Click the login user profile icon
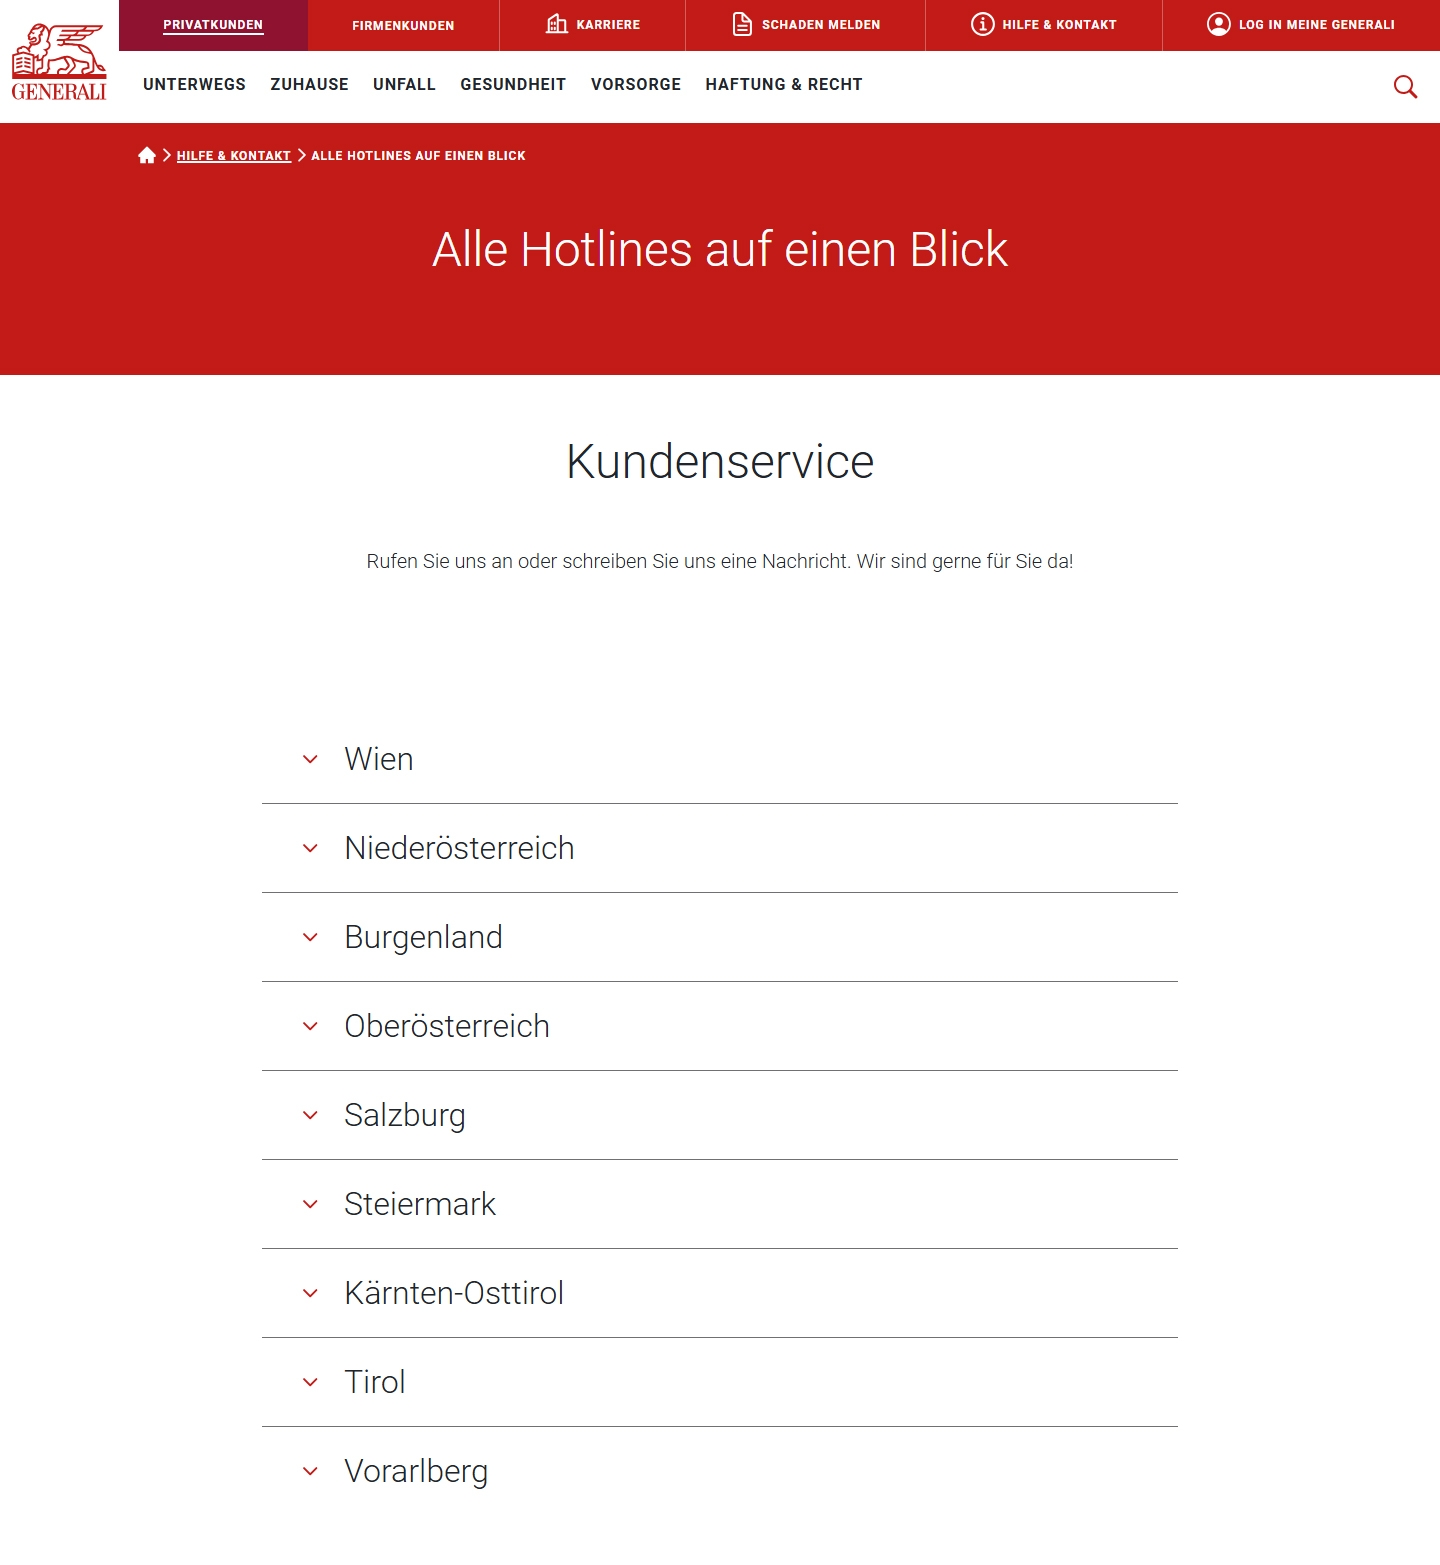1440x1565 pixels. (1219, 24)
